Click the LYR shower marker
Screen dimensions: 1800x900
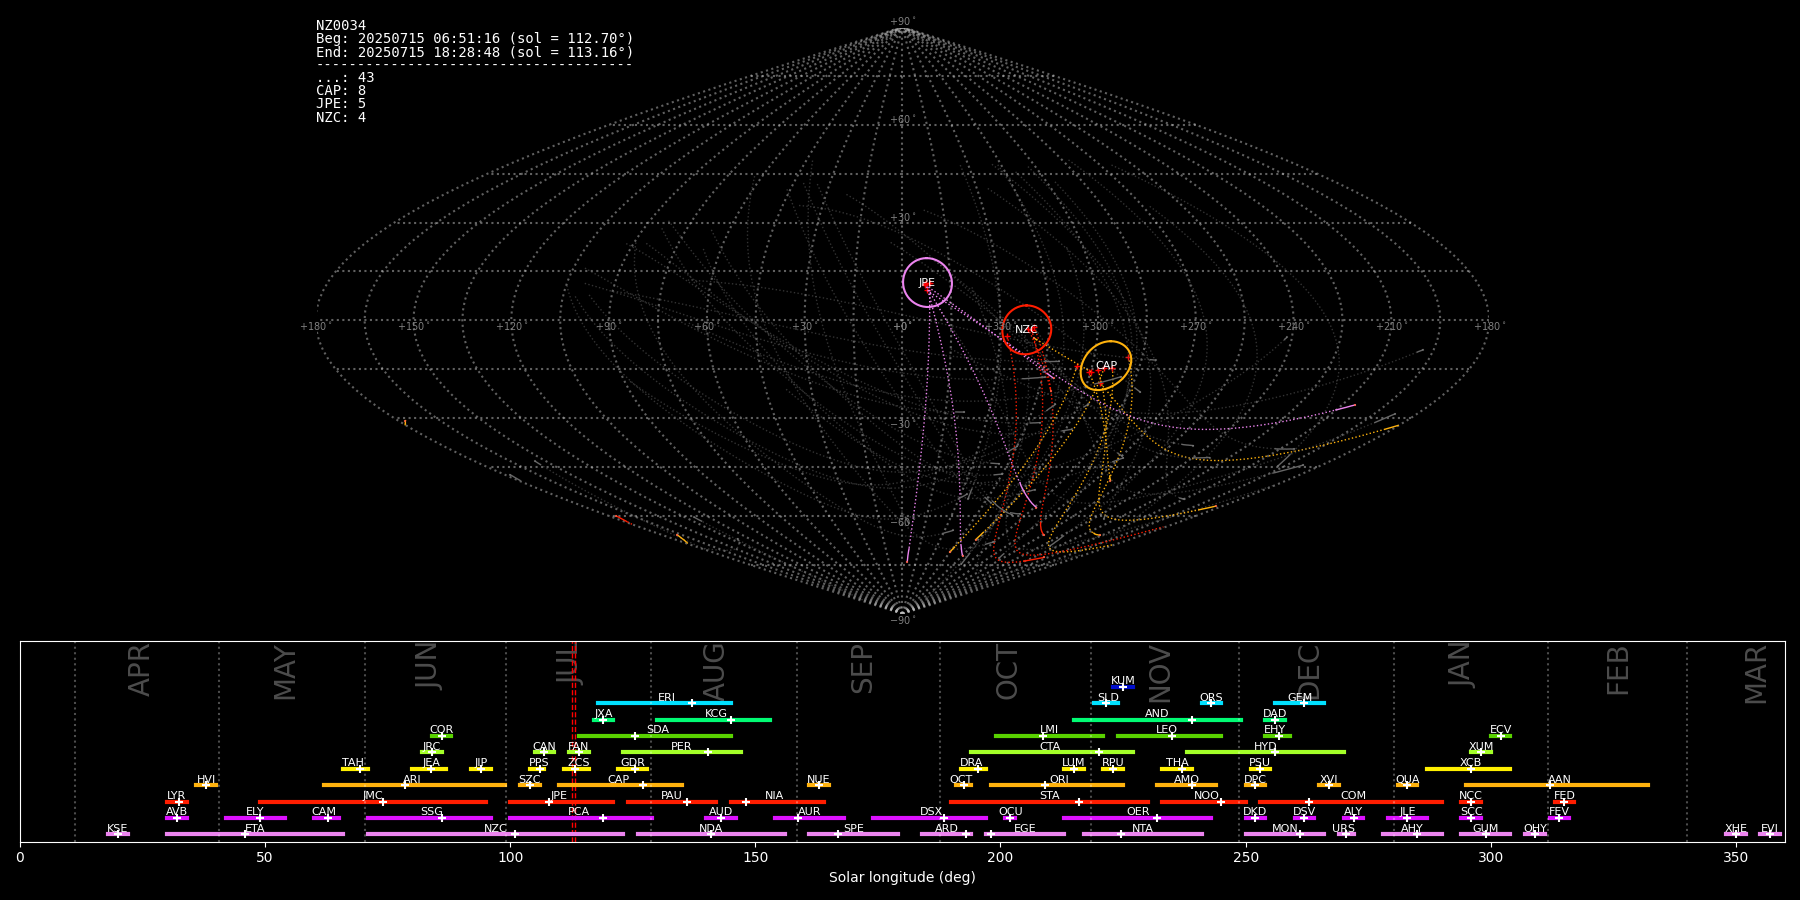point(177,801)
